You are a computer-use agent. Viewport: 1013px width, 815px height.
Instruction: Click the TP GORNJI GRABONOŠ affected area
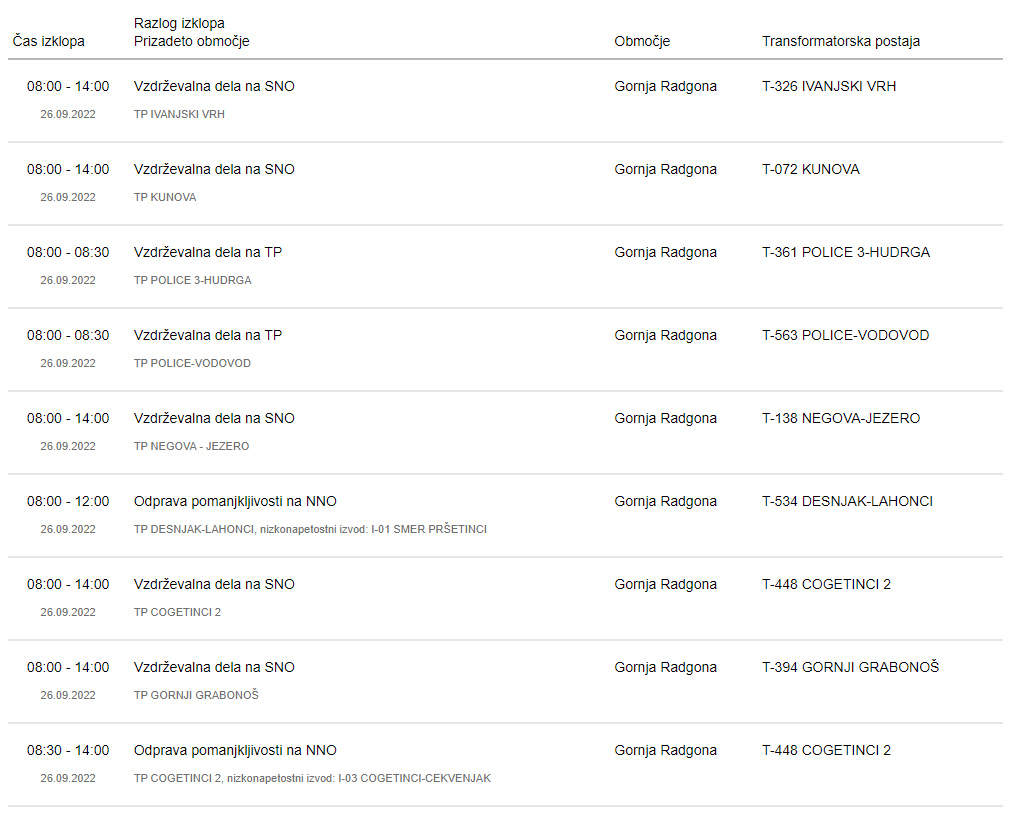(196, 695)
